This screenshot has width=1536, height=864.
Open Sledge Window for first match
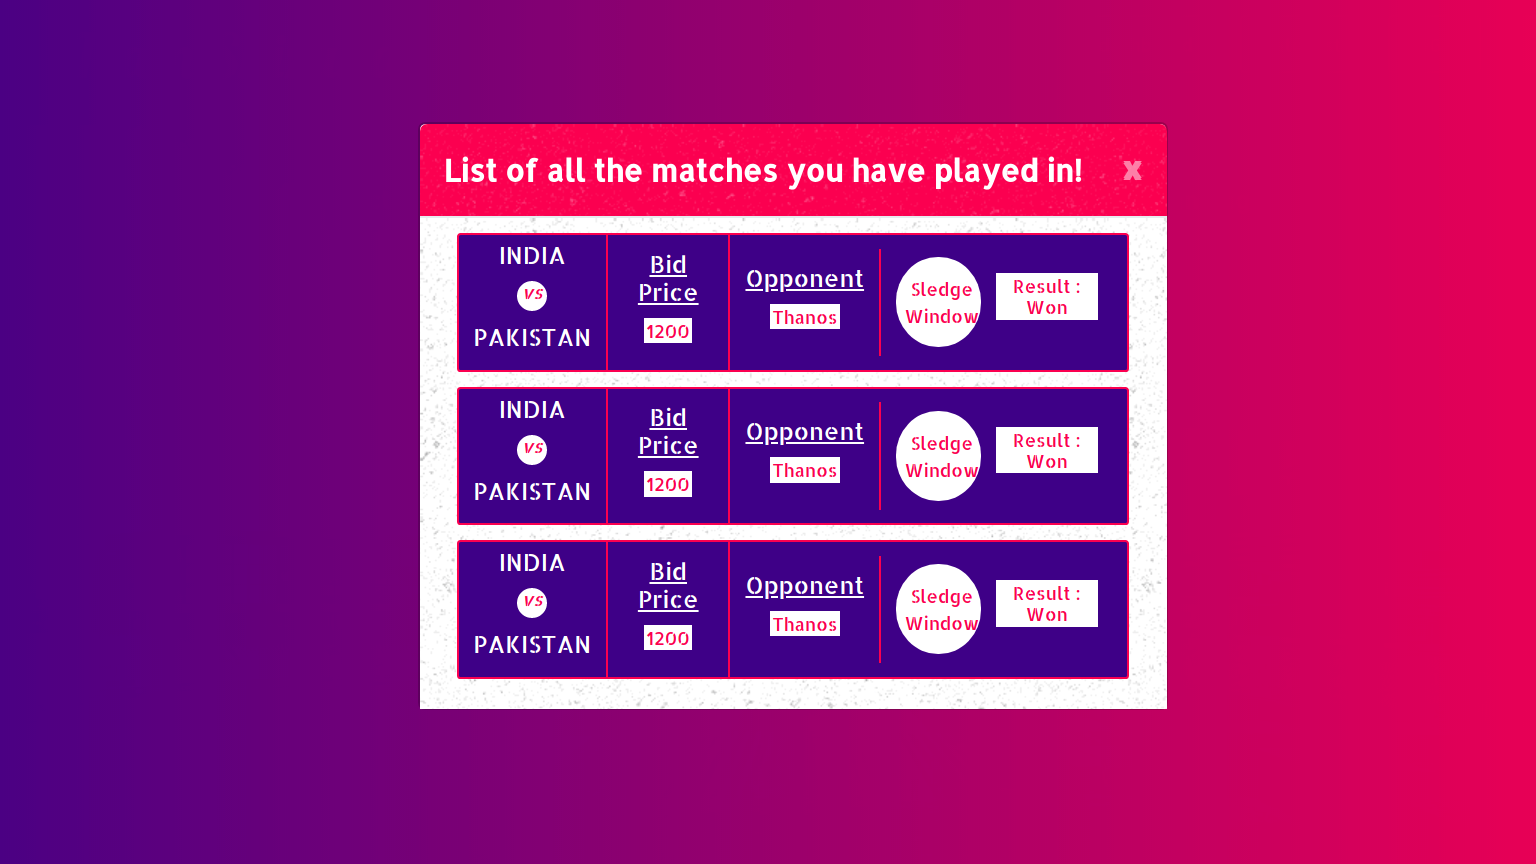click(x=939, y=302)
